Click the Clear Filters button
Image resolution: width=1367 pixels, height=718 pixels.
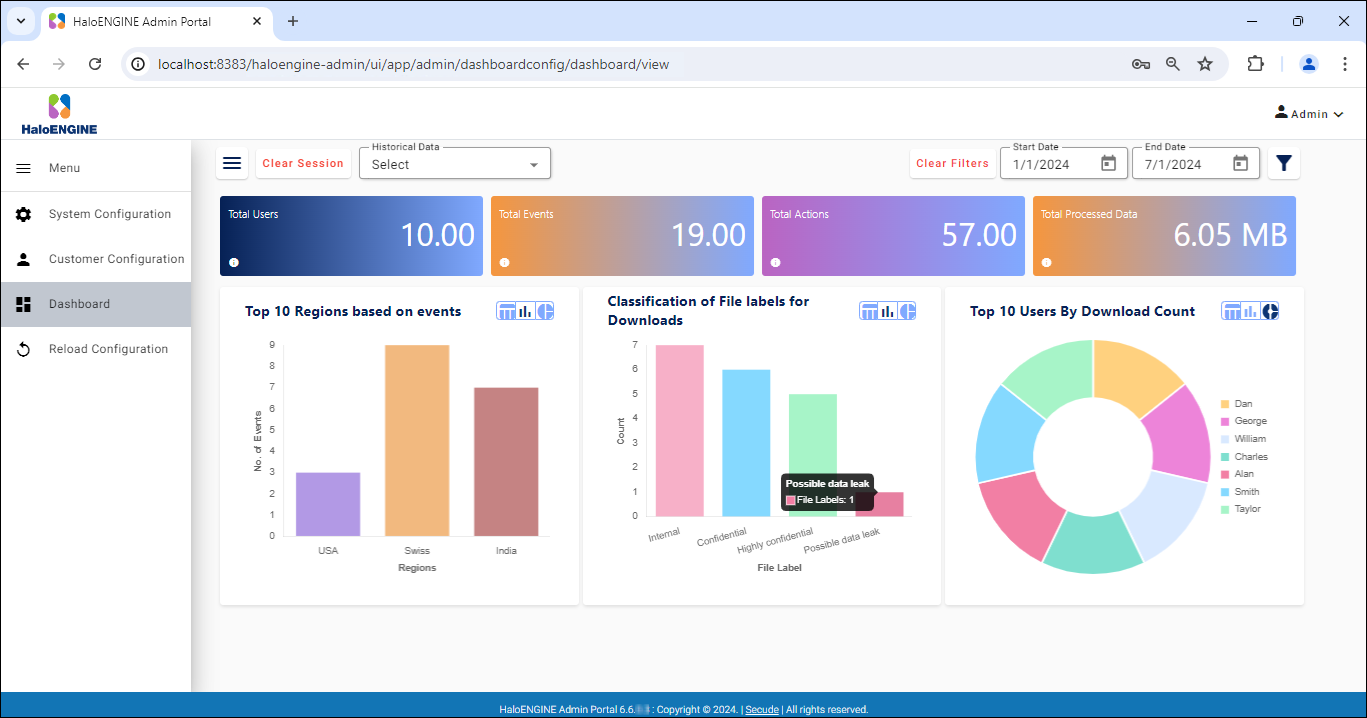pyautogui.click(x=952, y=163)
